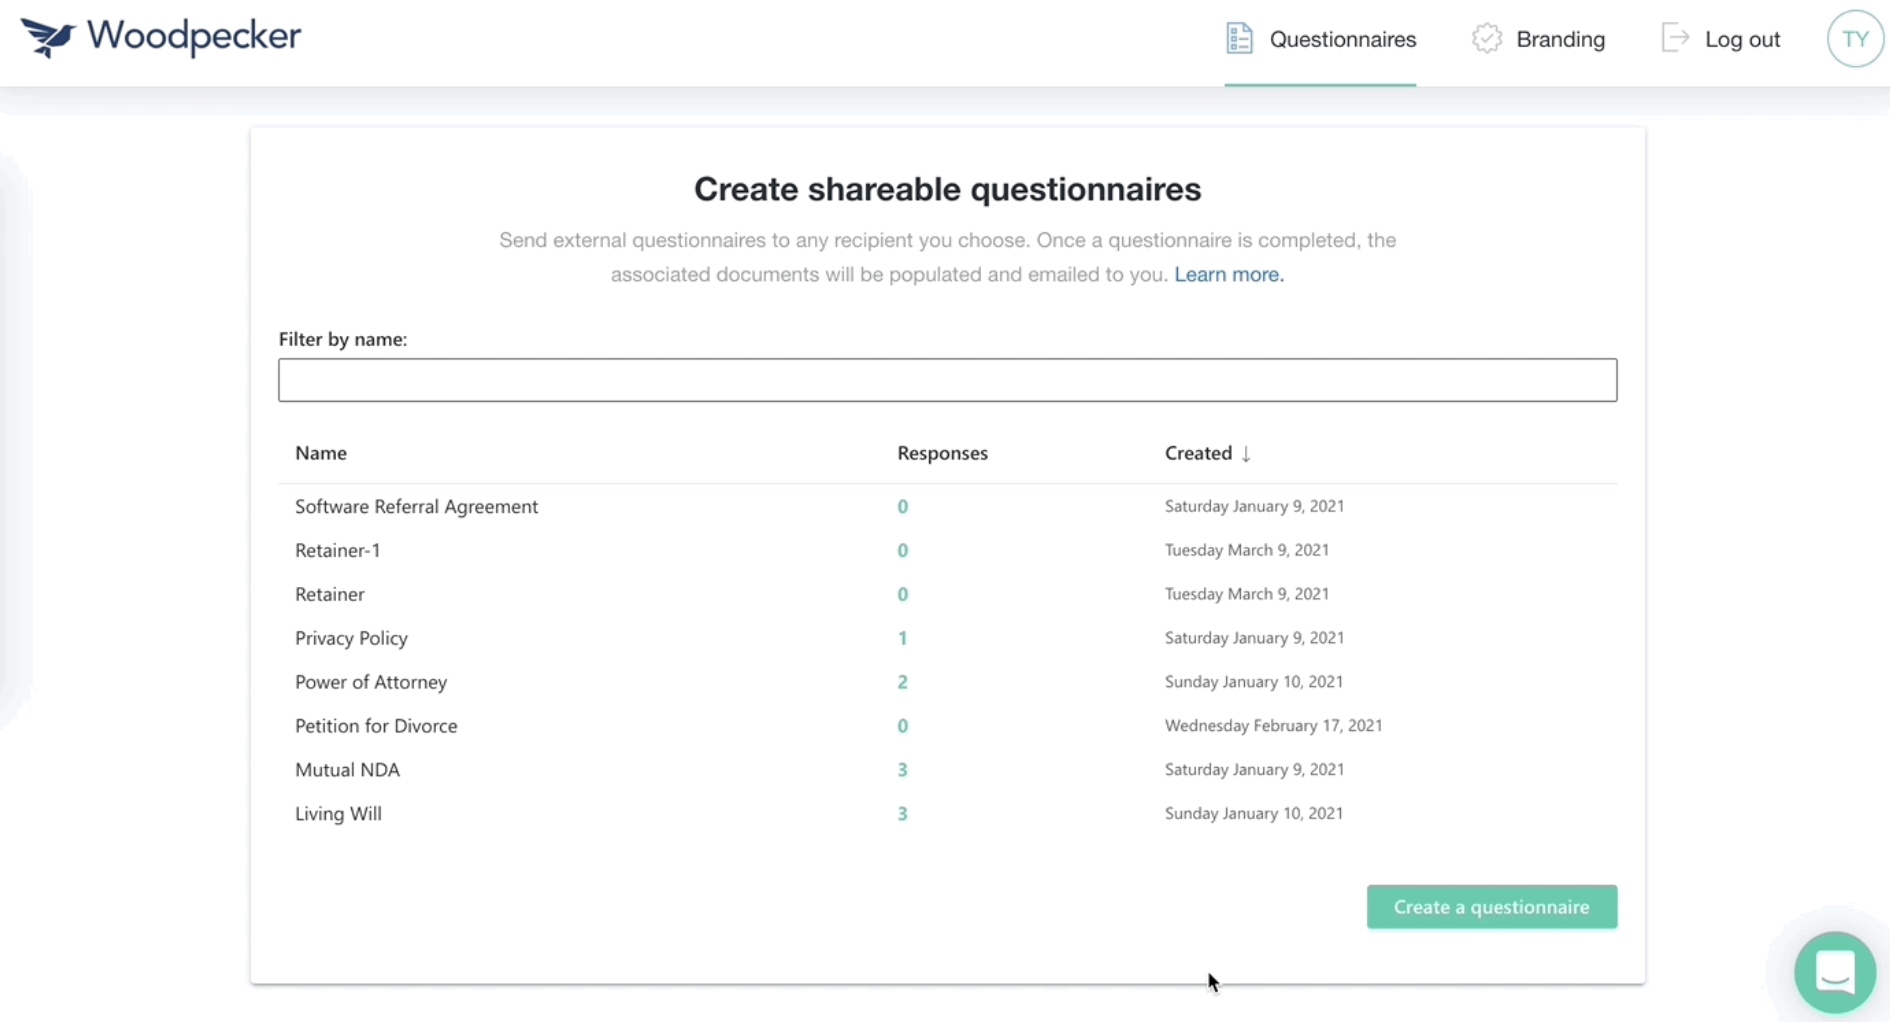Click the Woodpecker bird logo icon

pos(47,37)
